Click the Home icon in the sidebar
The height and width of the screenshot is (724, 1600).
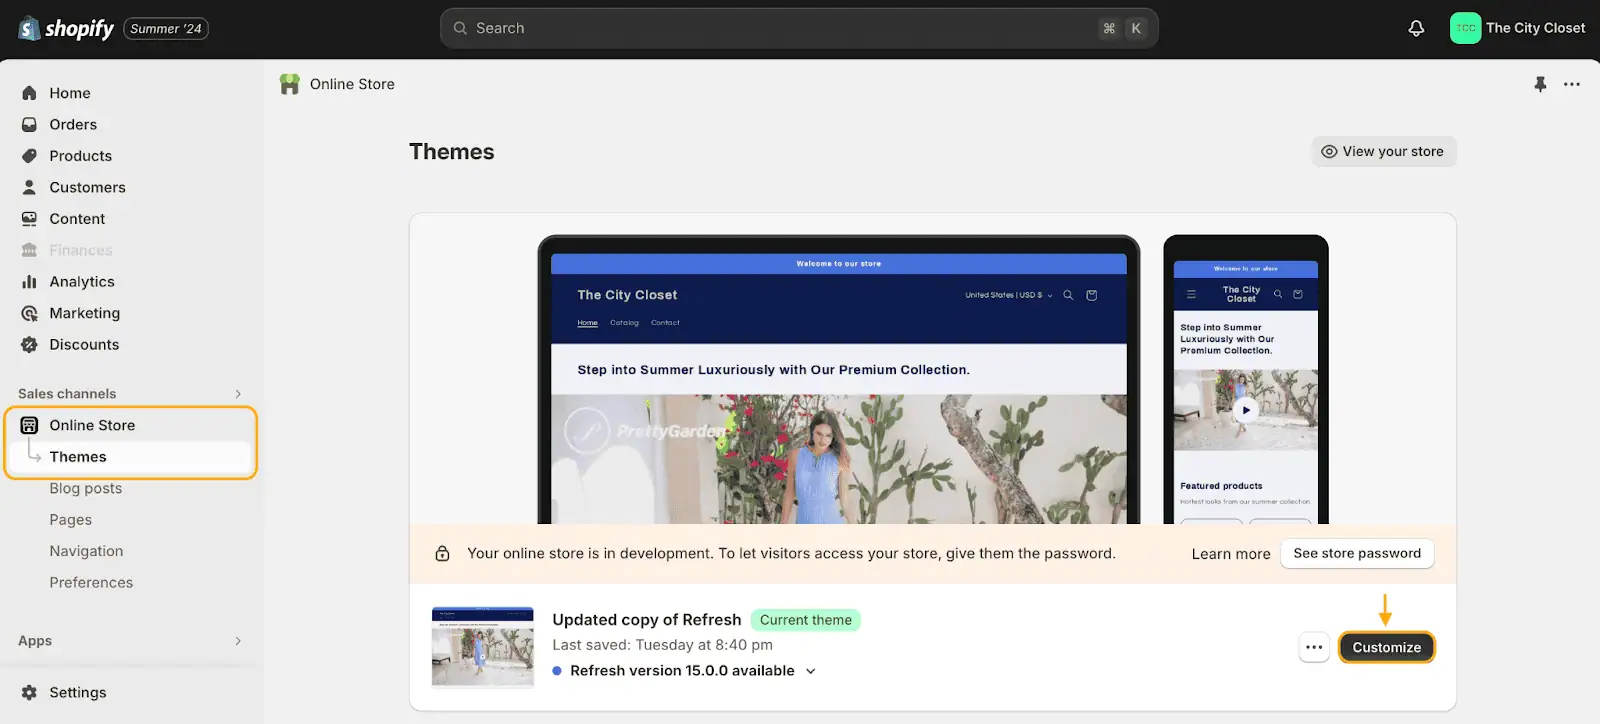pyautogui.click(x=29, y=93)
